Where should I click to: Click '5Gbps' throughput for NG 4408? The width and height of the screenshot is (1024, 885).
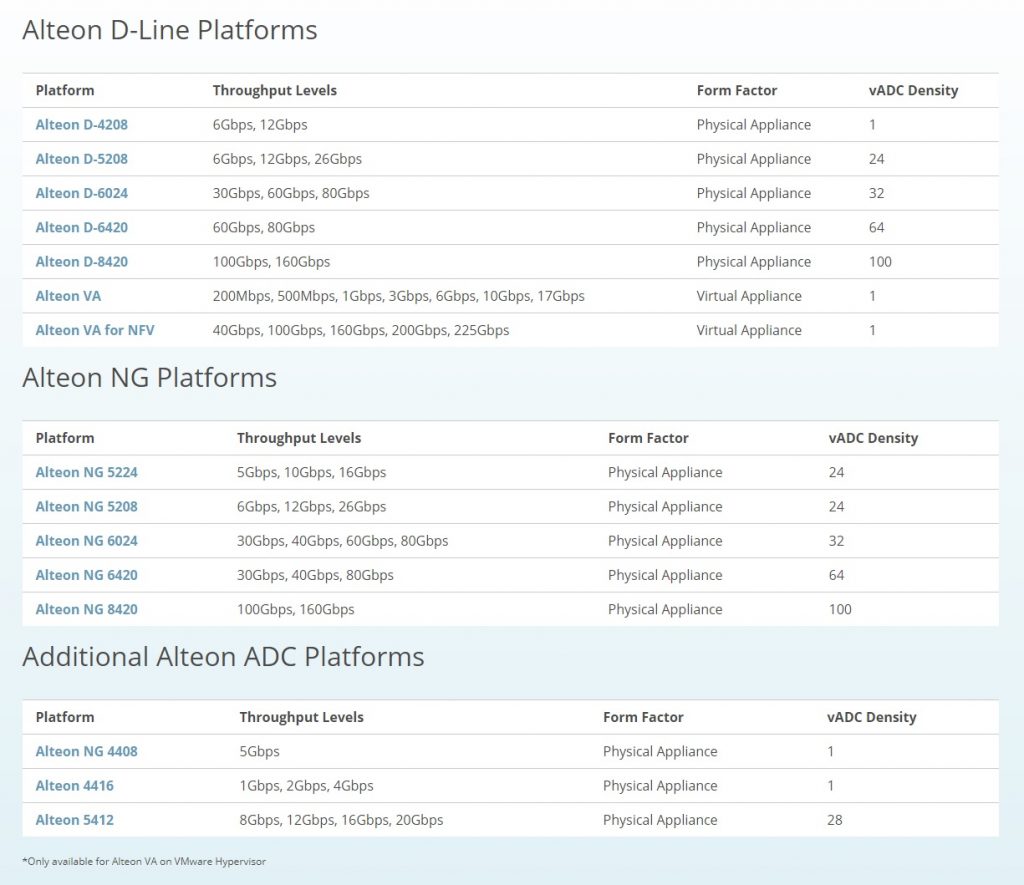(259, 752)
